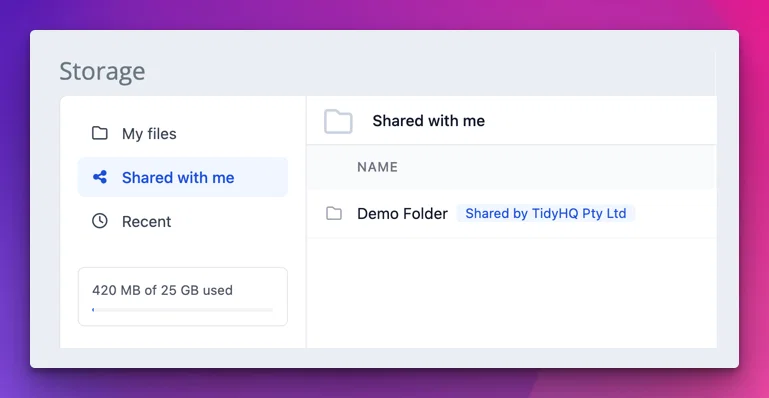Open the Recent files list

[182, 221]
